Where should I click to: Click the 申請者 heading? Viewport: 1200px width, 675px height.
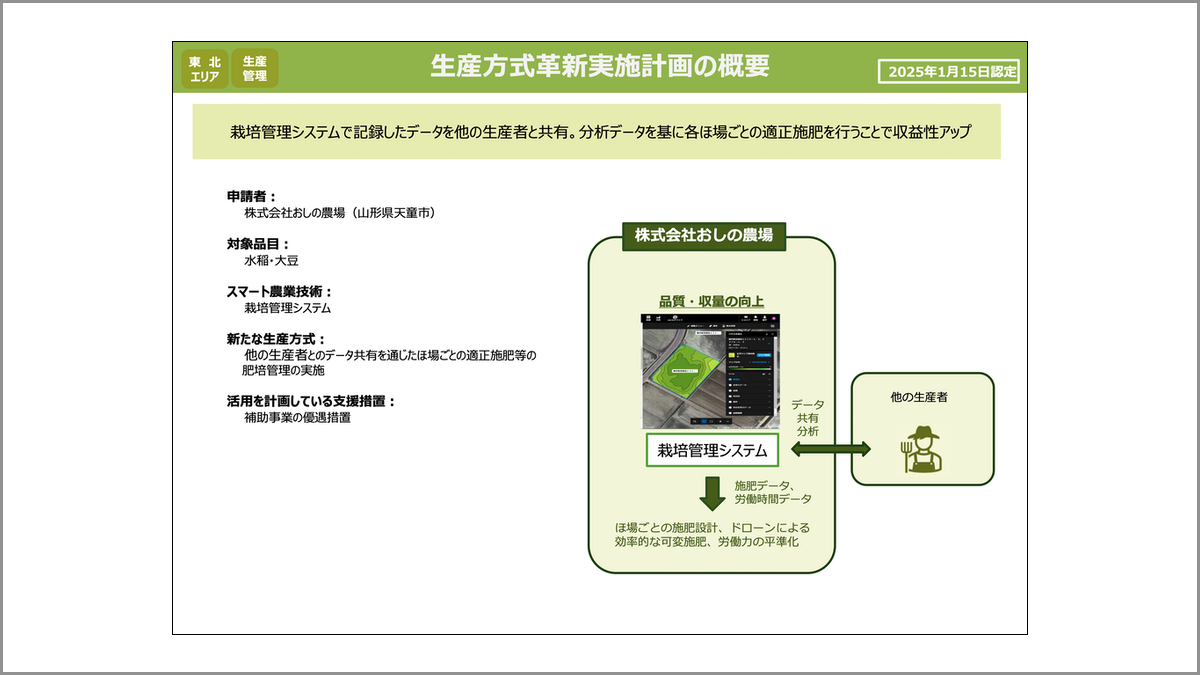(251, 196)
